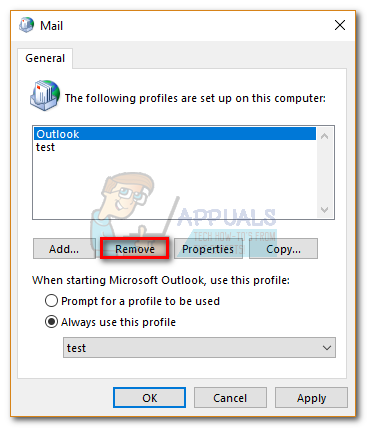This screenshot has width=367, height=428.
Task: Click the profile list scroll up arrow
Action: click(x=324, y=136)
